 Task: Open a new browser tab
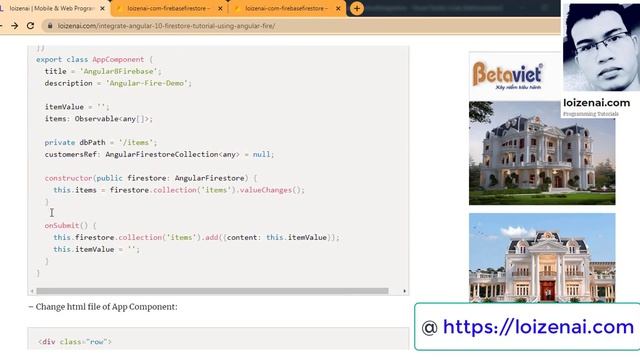[356, 8]
